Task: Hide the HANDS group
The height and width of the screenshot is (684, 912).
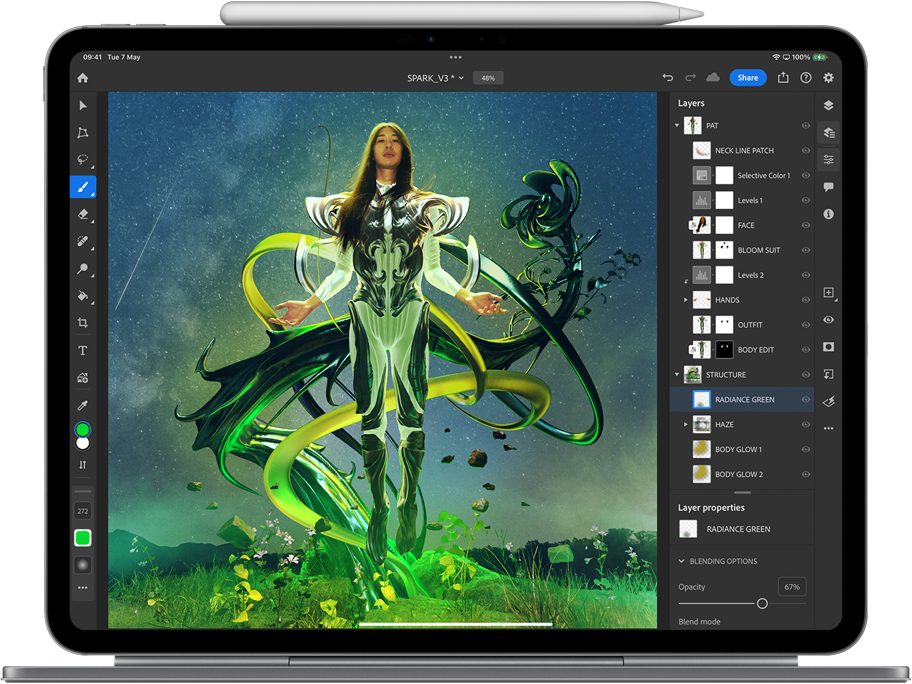Action: coord(806,300)
